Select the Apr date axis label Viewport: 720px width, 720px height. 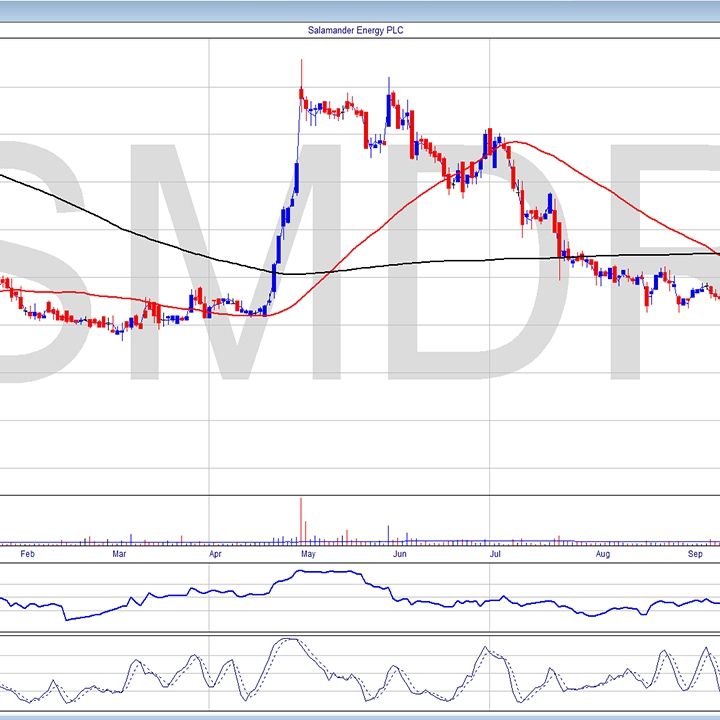pos(215,553)
